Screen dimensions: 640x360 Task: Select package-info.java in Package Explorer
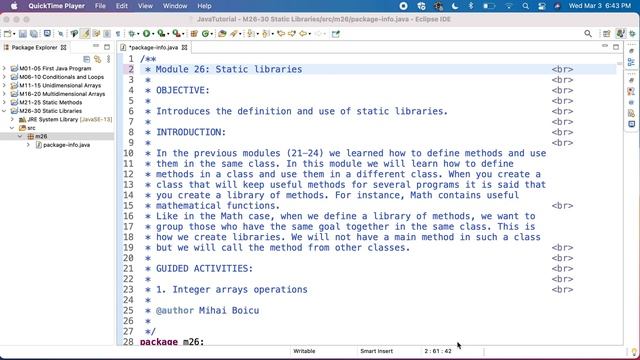tap(67, 145)
